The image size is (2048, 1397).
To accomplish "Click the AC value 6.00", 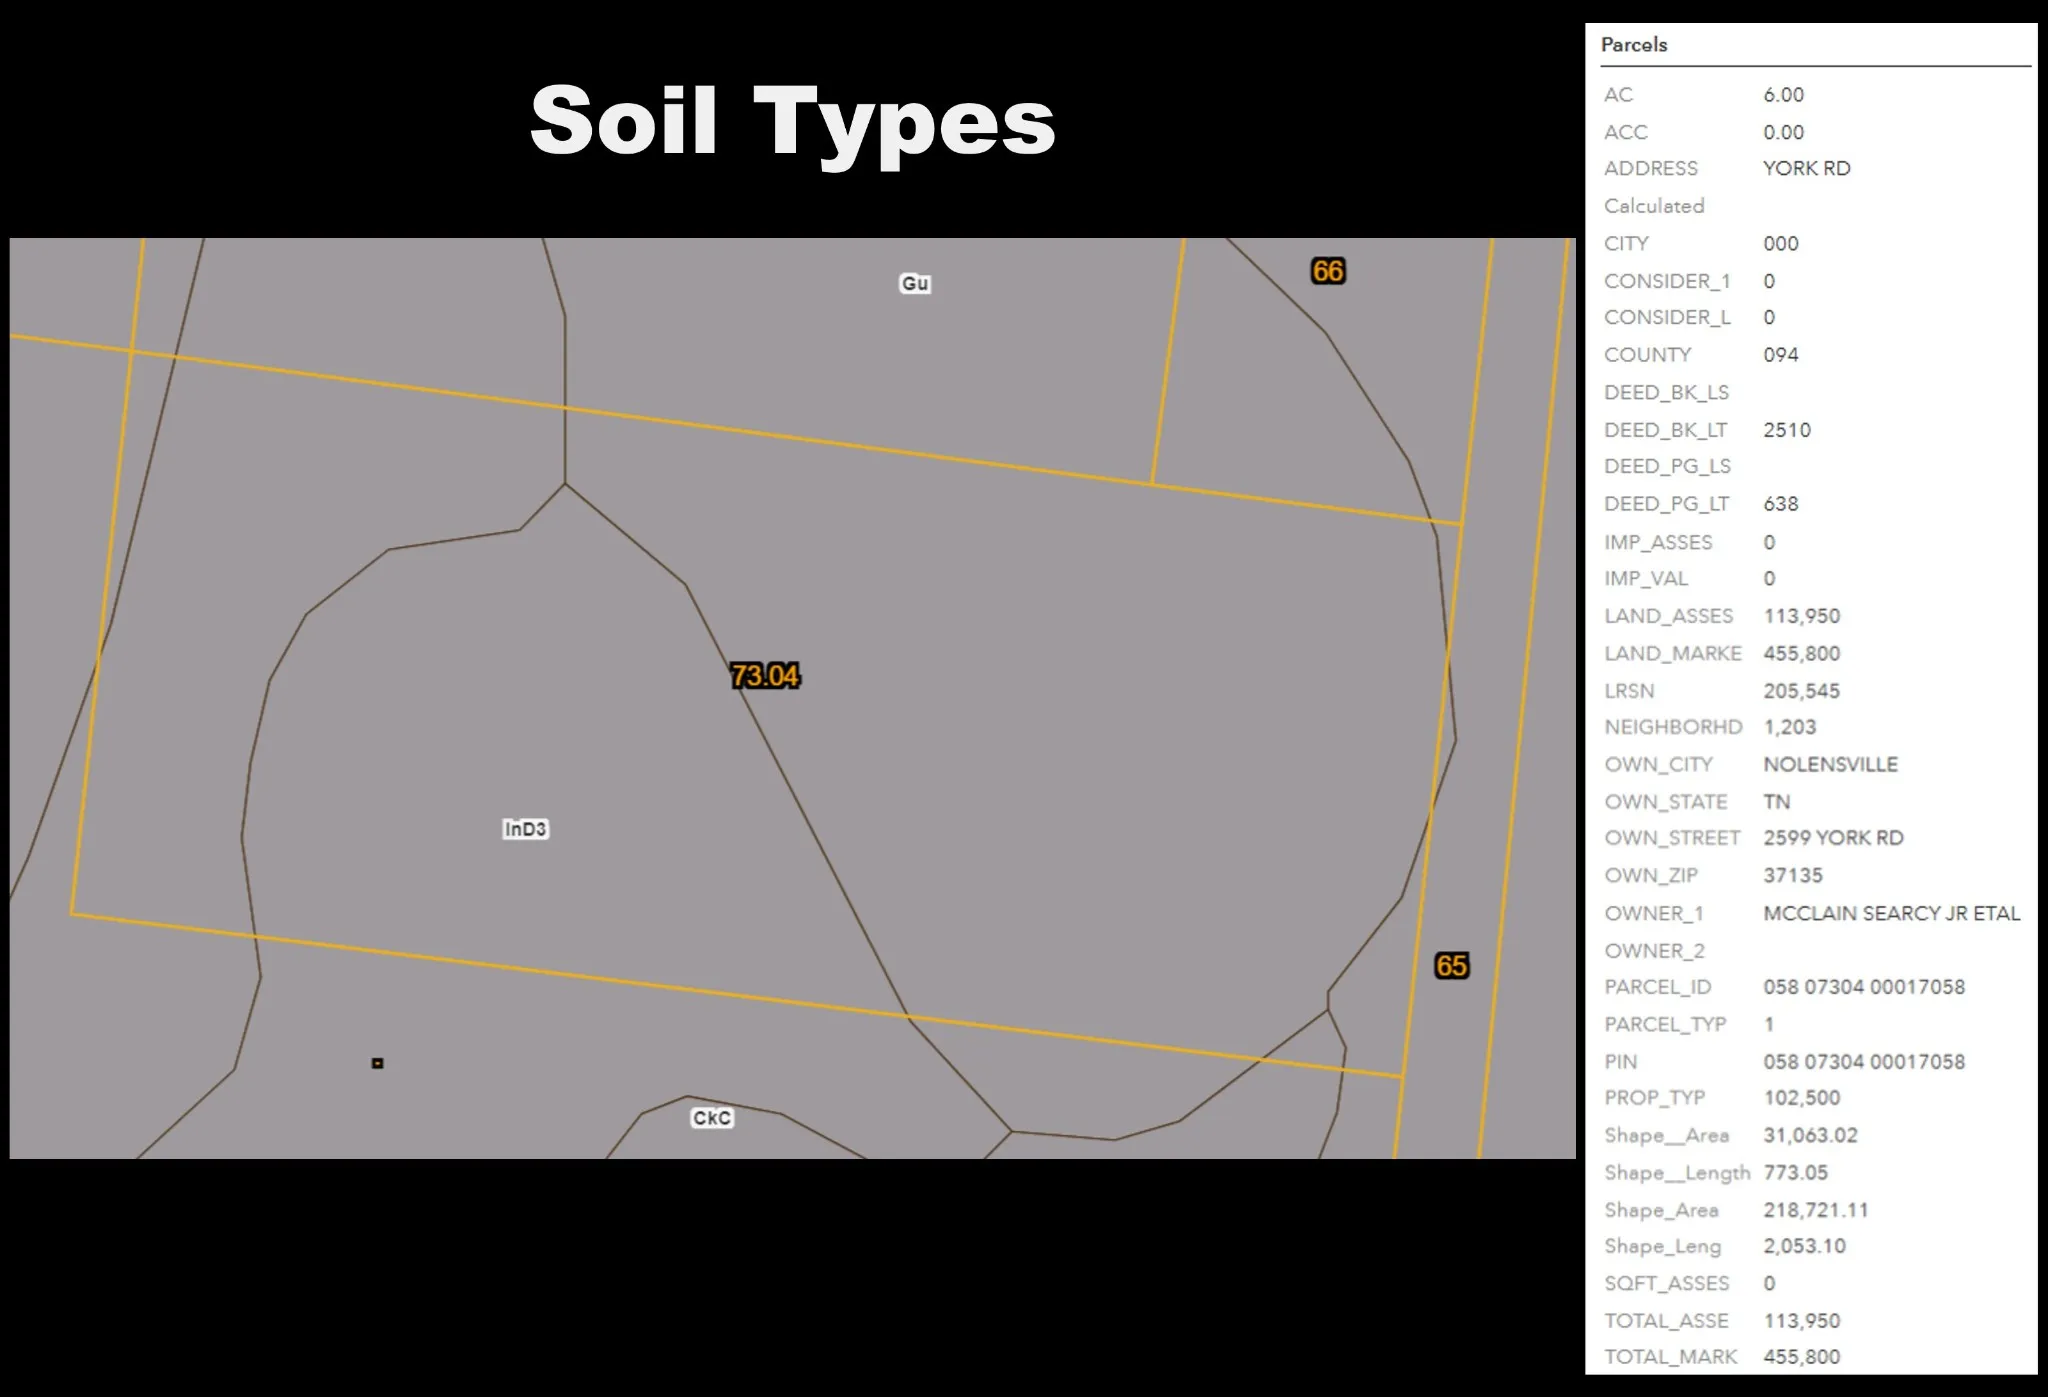I will coord(1783,95).
